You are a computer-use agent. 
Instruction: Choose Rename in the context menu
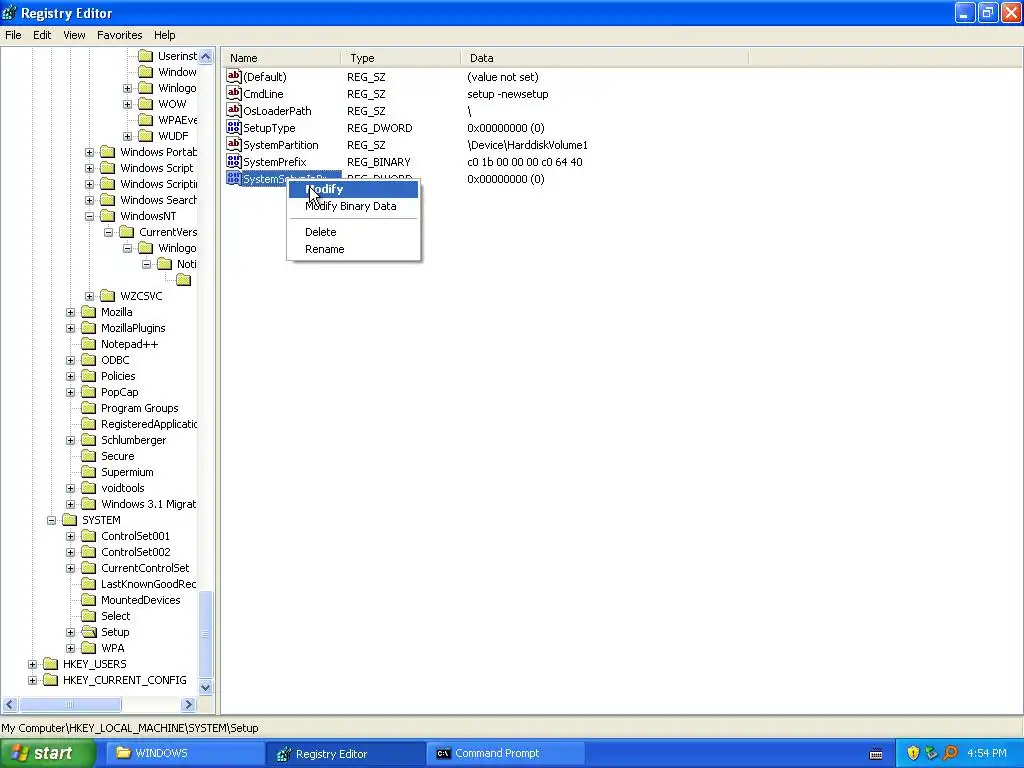coord(353,249)
